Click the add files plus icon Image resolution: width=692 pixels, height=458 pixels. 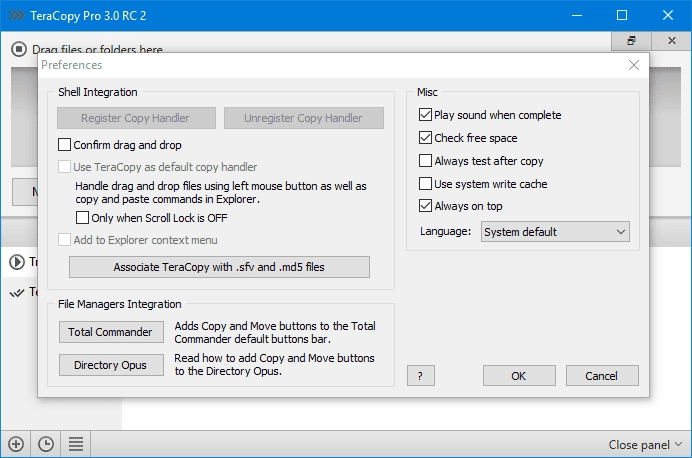tap(16, 444)
